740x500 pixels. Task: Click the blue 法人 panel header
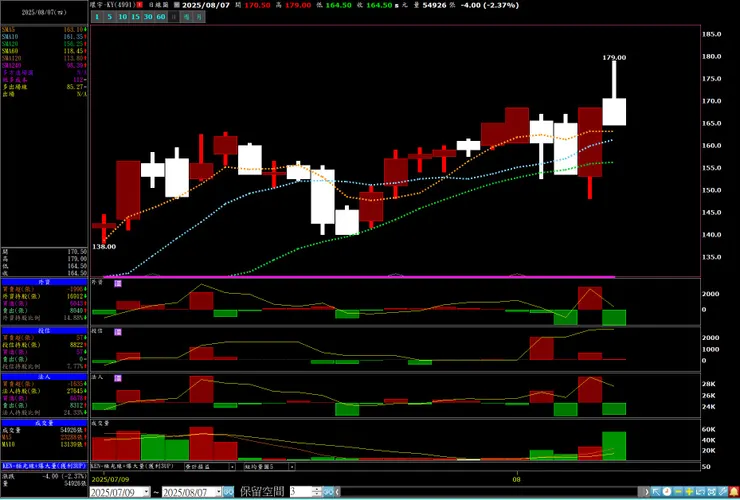(x=44, y=377)
